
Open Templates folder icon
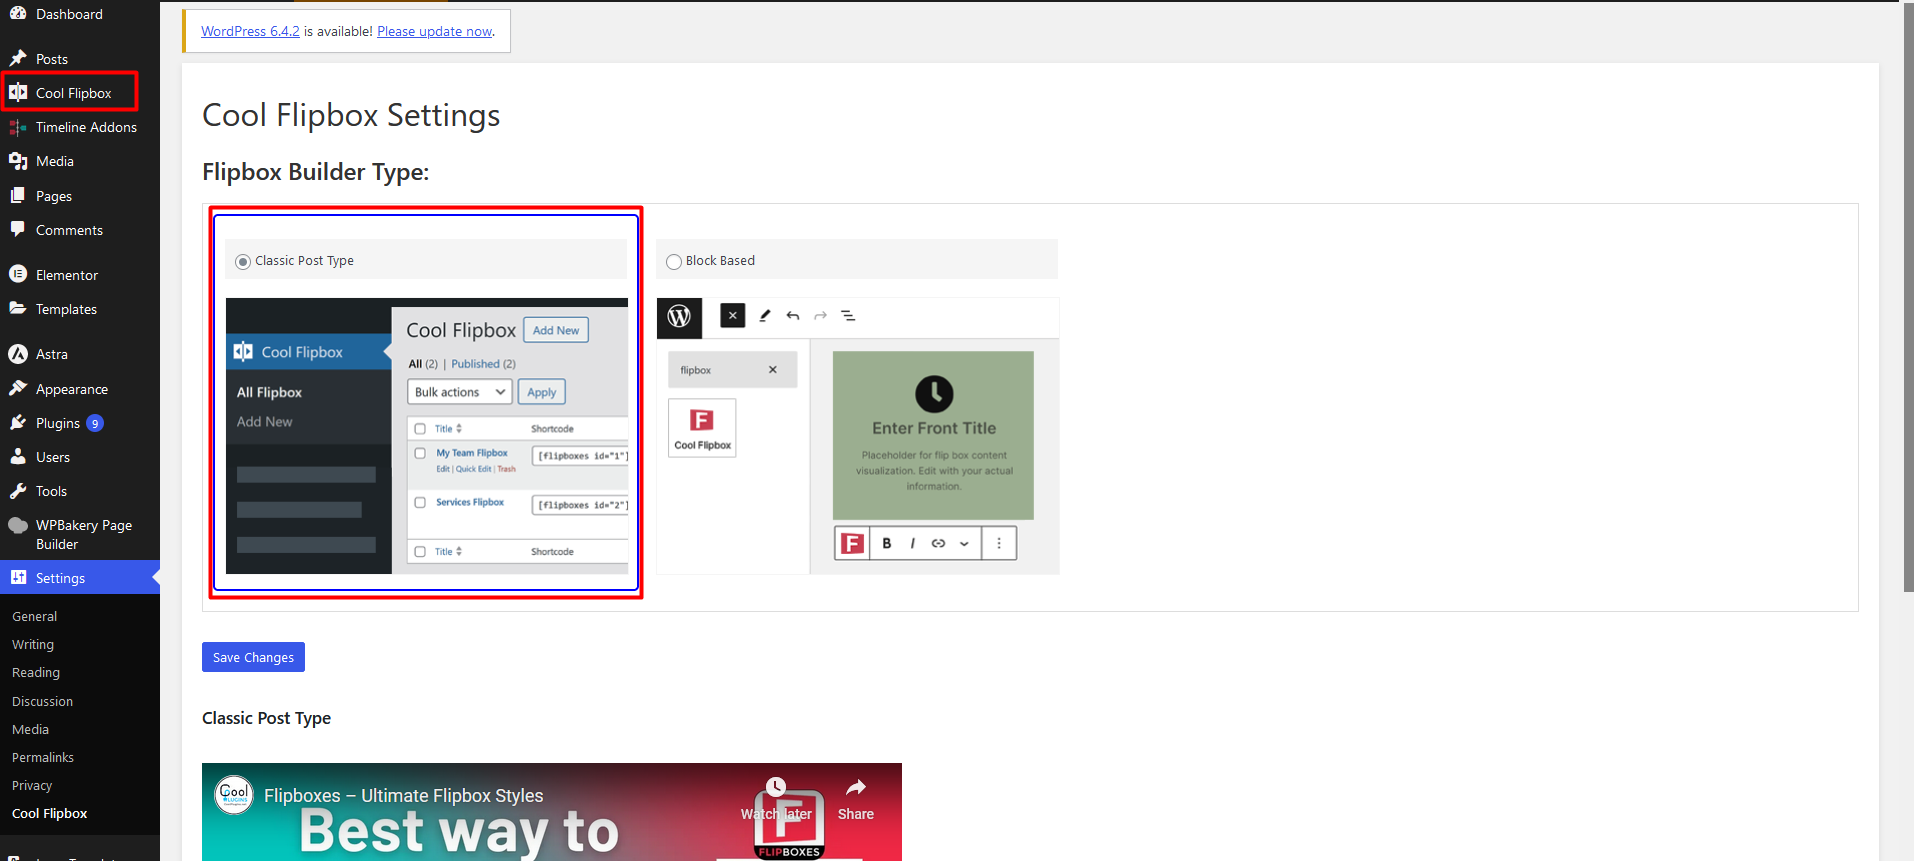18,308
